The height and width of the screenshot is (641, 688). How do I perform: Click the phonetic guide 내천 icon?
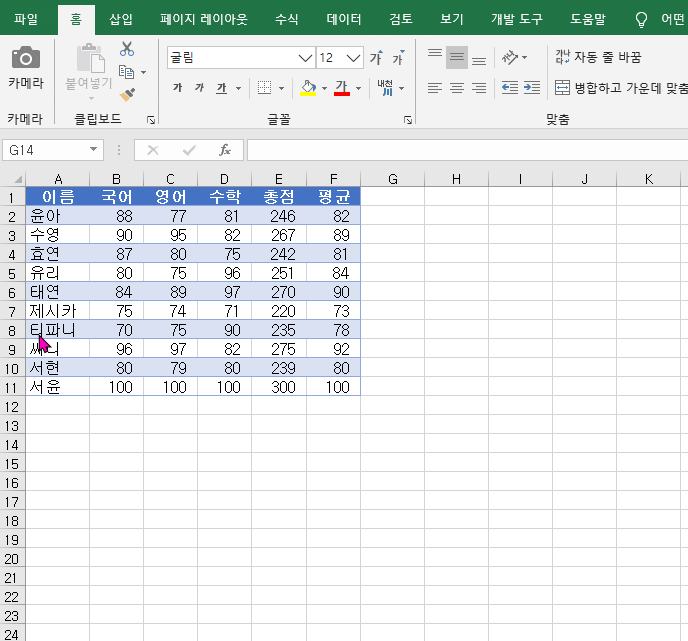(x=385, y=88)
